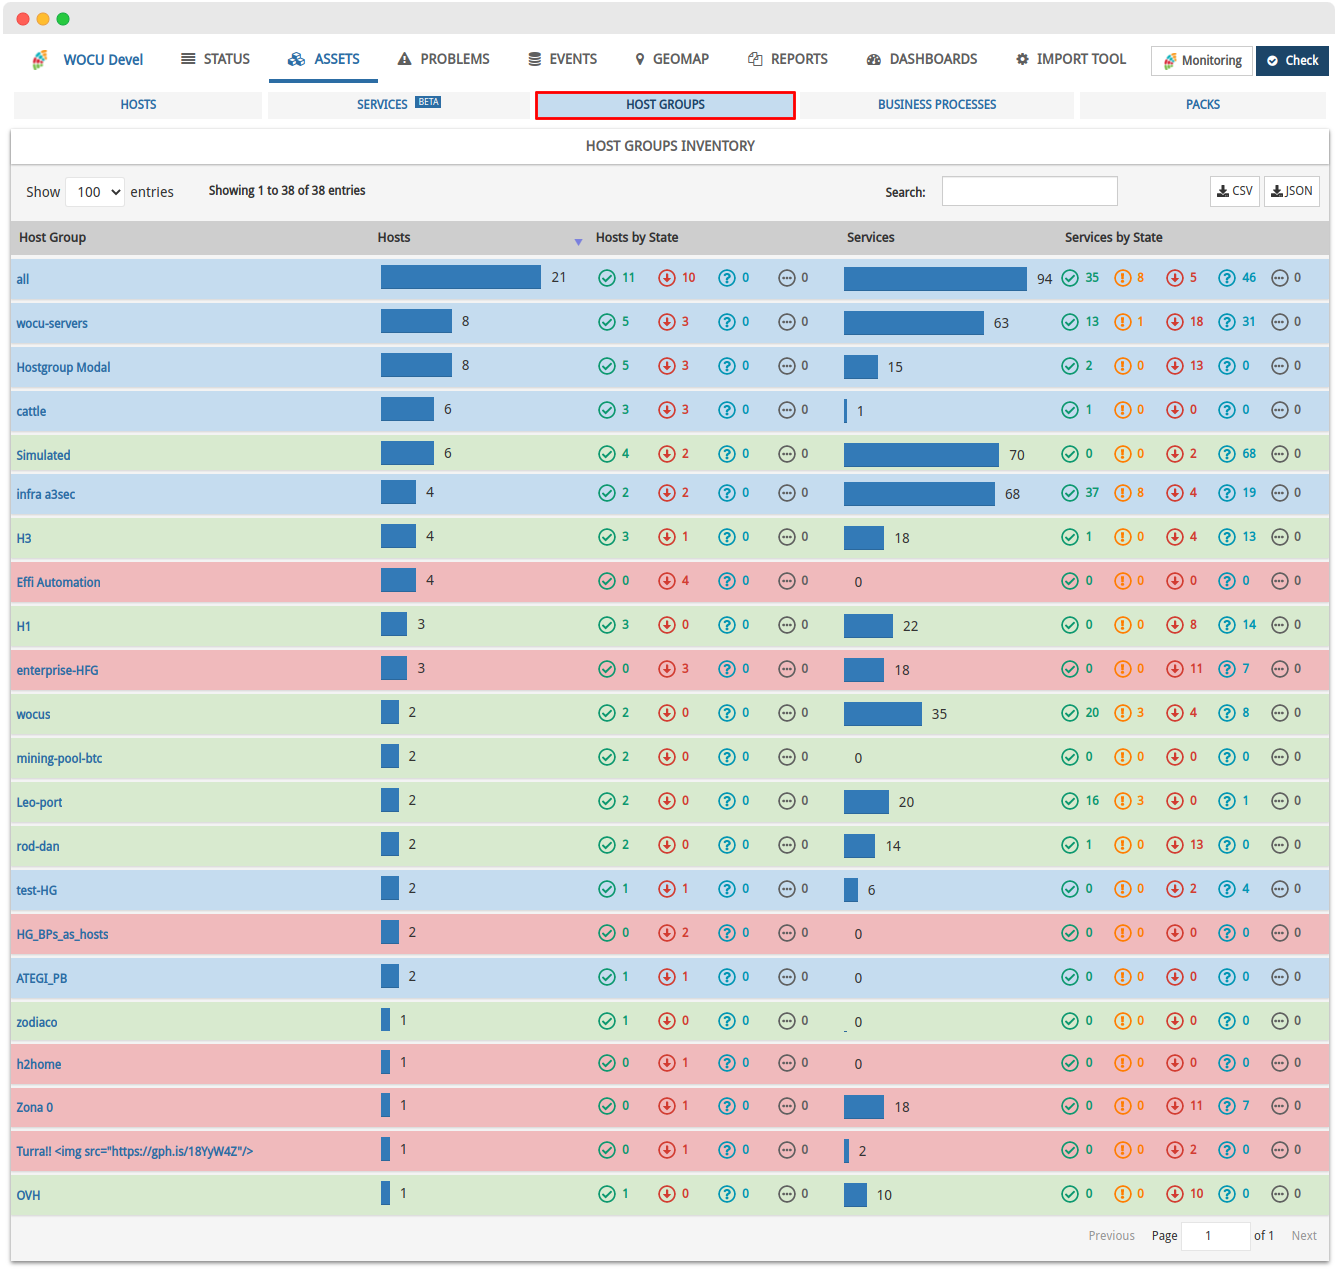Viewport: 1338px width, 1272px height.
Task: Click services unknown icon in Simulated row
Action: tap(1227, 454)
